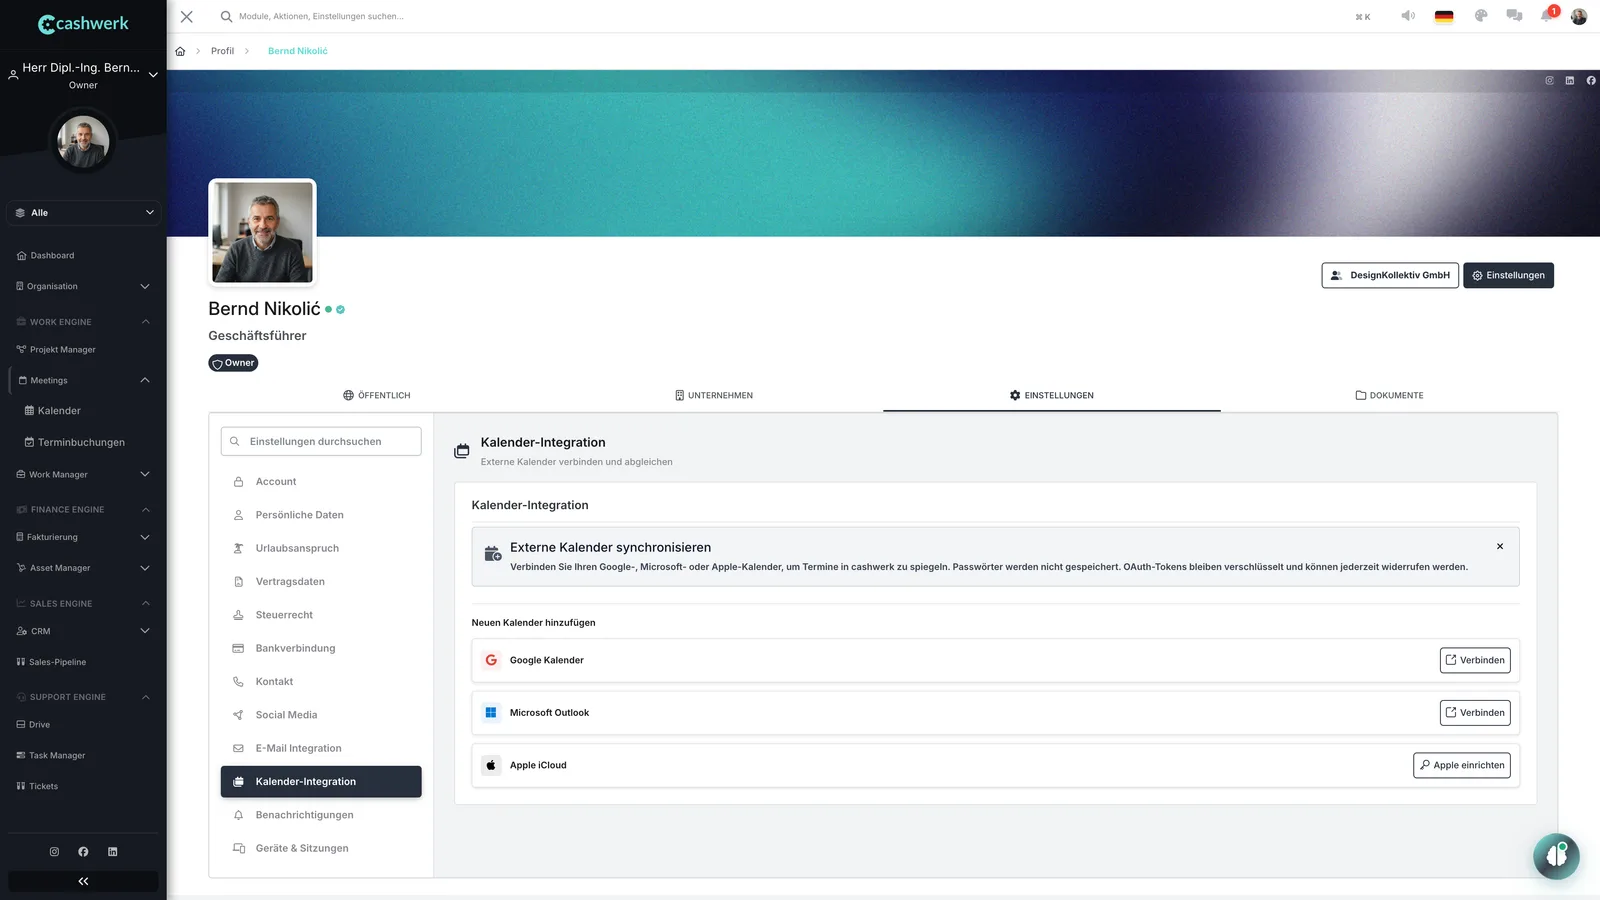Dismiss the Externe Kalender synchronisieren notice
This screenshot has width=1600, height=900.
(1500, 546)
